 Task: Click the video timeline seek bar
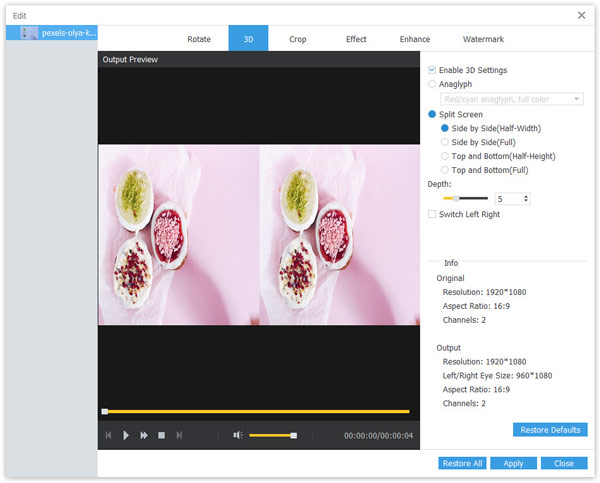pyautogui.click(x=256, y=411)
